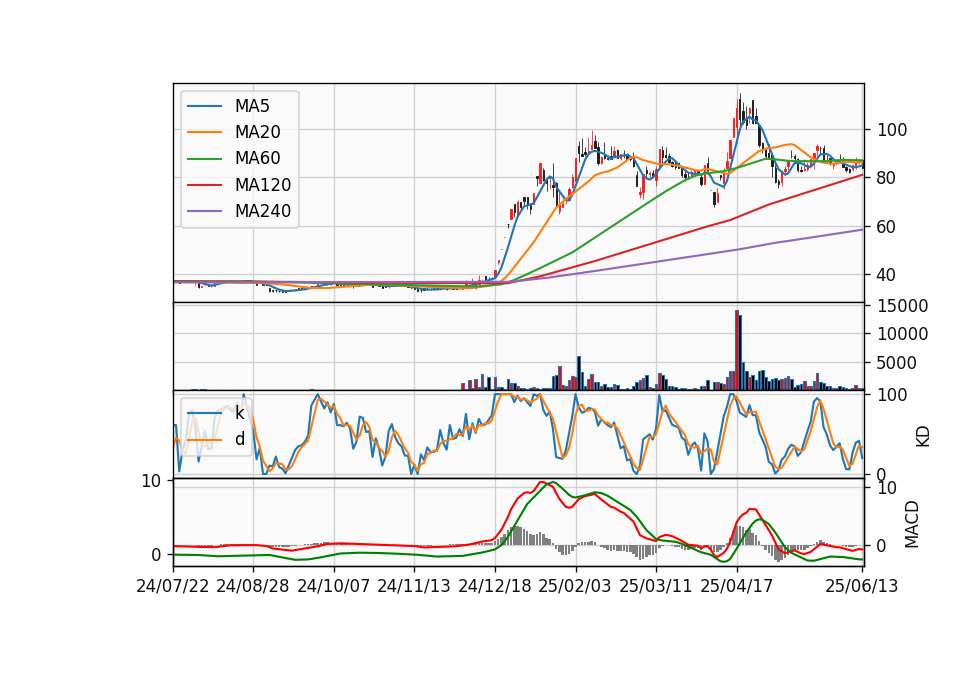Click the MA20 legend label
The image size is (960, 690).
tap(257, 132)
